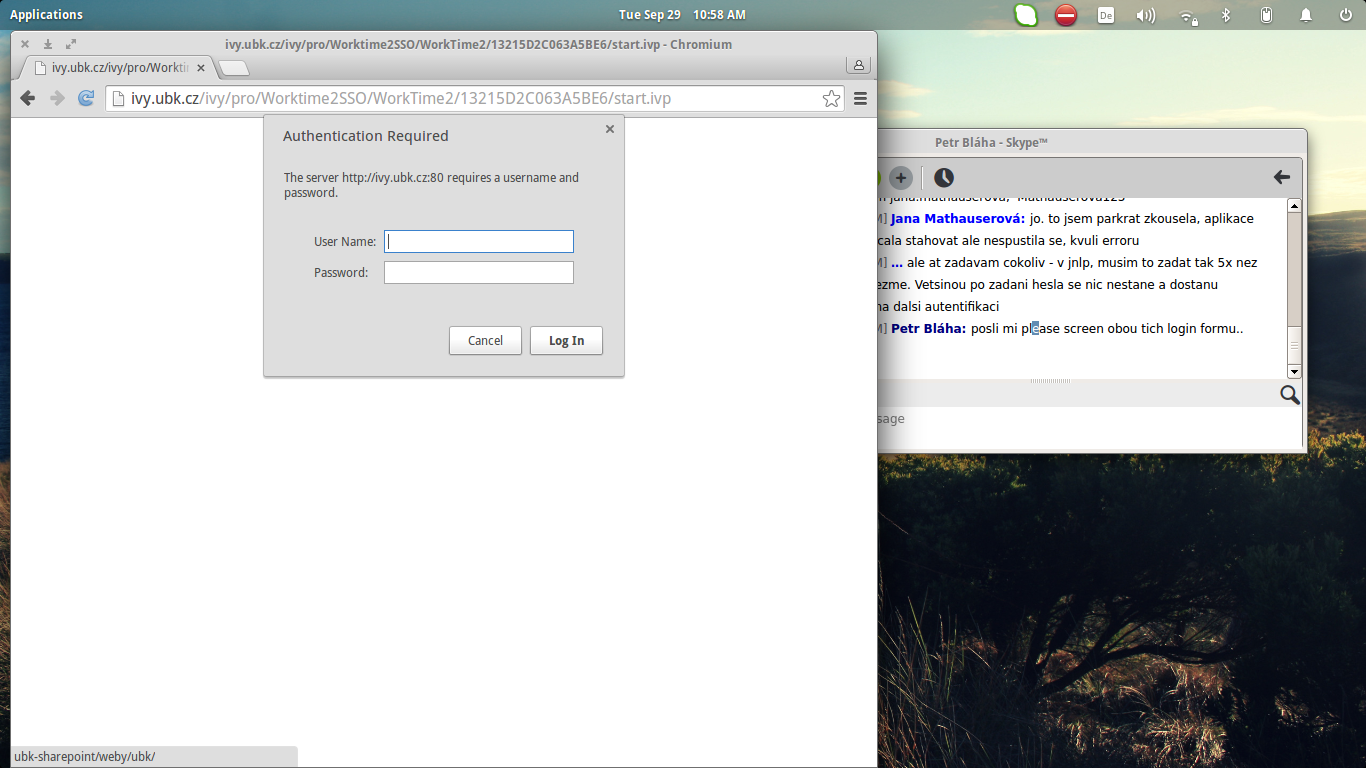1366x768 pixels.
Task: Open notifications bell indicator
Action: pos(1306,15)
